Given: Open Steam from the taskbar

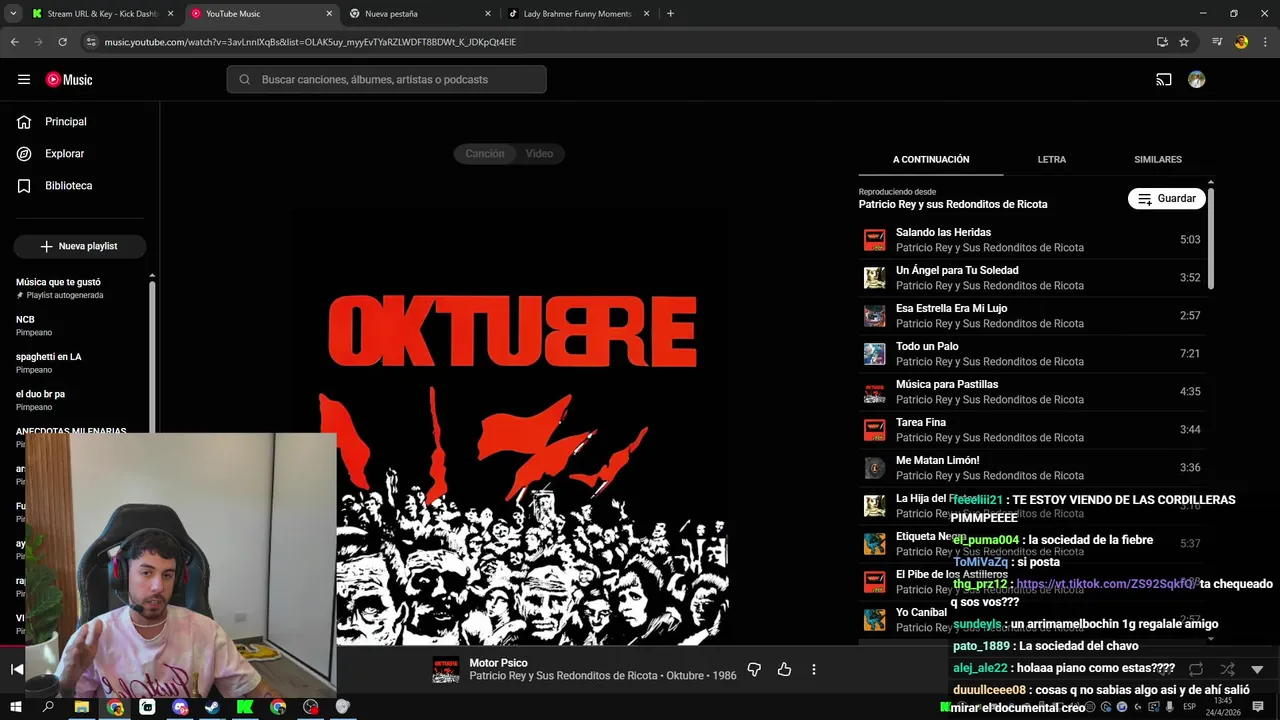Looking at the screenshot, I should point(212,707).
